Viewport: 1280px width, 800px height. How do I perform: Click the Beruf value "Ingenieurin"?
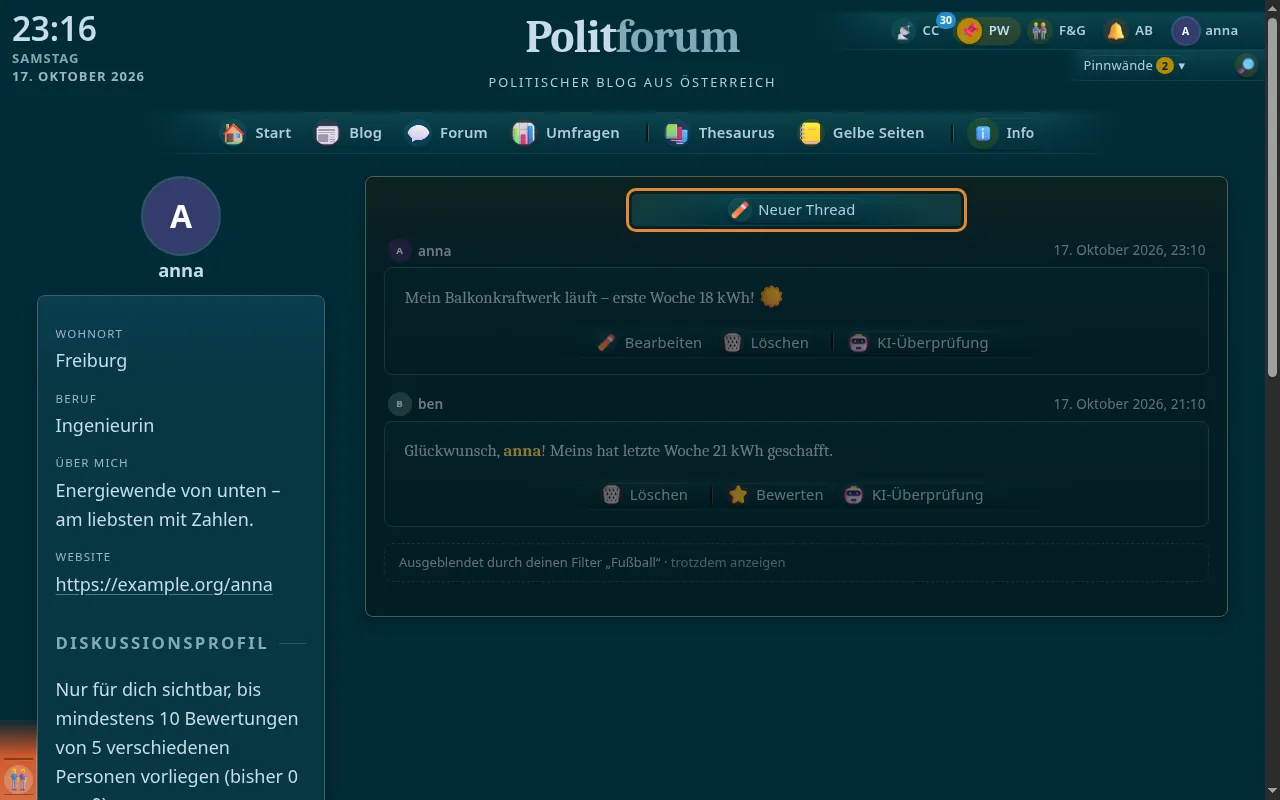(x=105, y=426)
